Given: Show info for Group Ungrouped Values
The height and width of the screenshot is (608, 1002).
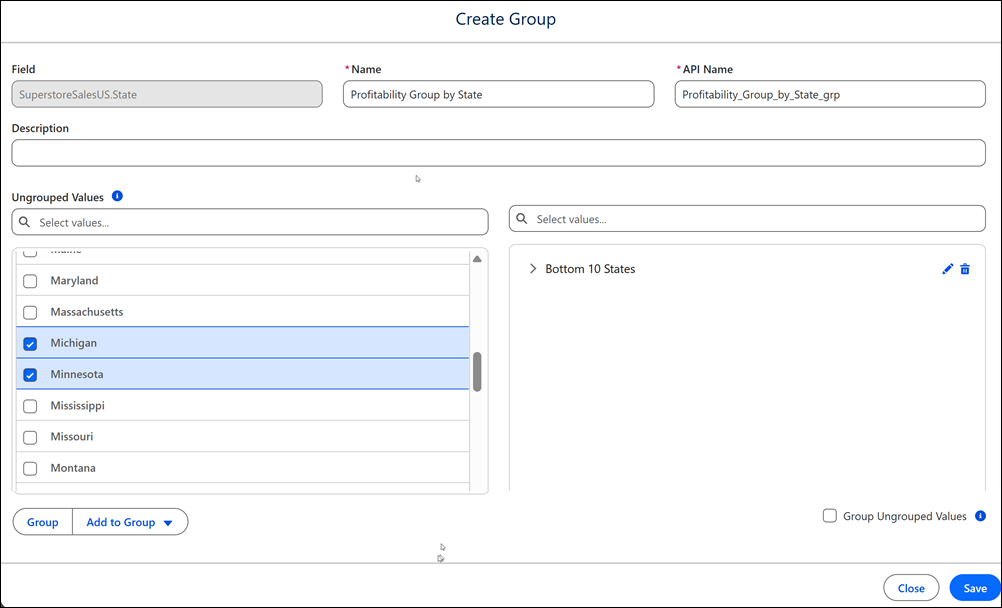Looking at the screenshot, I should pyautogui.click(x=980, y=516).
